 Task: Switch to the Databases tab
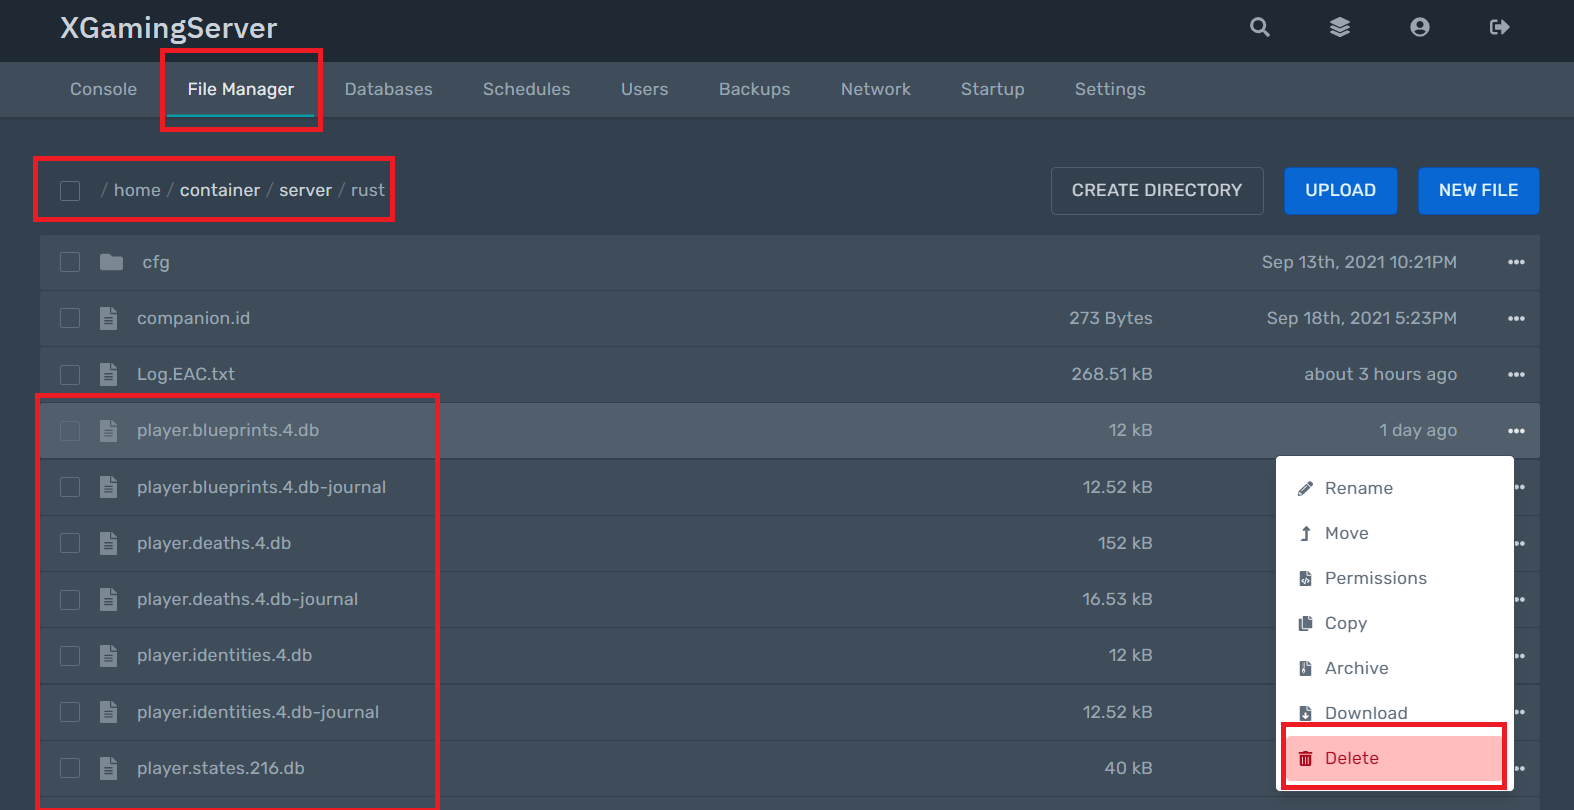click(x=388, y=89)
